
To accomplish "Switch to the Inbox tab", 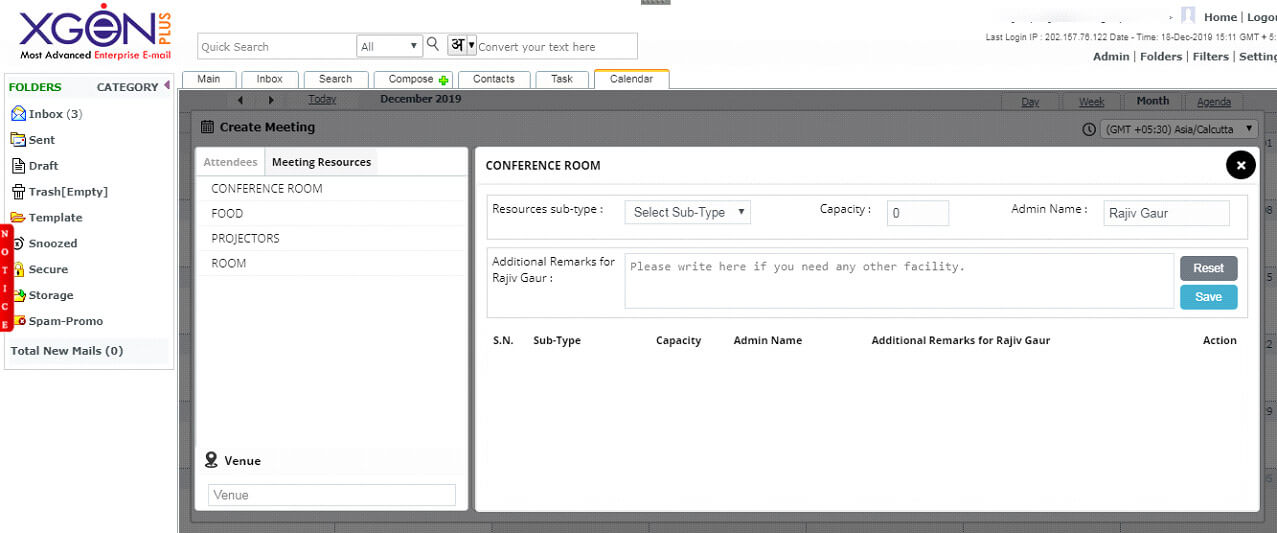I will tap(270, 79).
